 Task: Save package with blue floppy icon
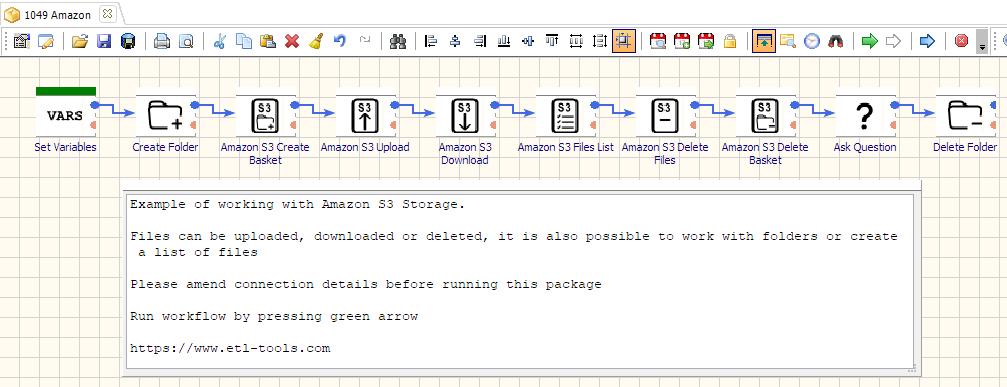104,42
